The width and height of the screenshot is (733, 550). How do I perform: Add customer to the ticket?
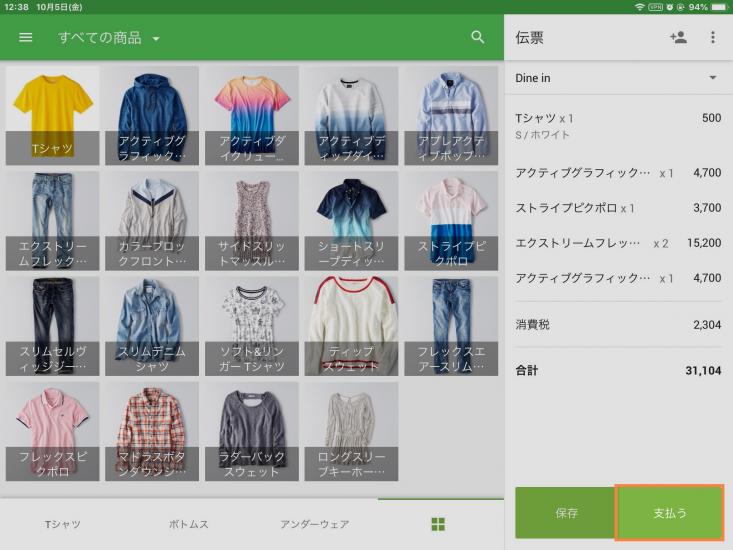tap(678, 37)
